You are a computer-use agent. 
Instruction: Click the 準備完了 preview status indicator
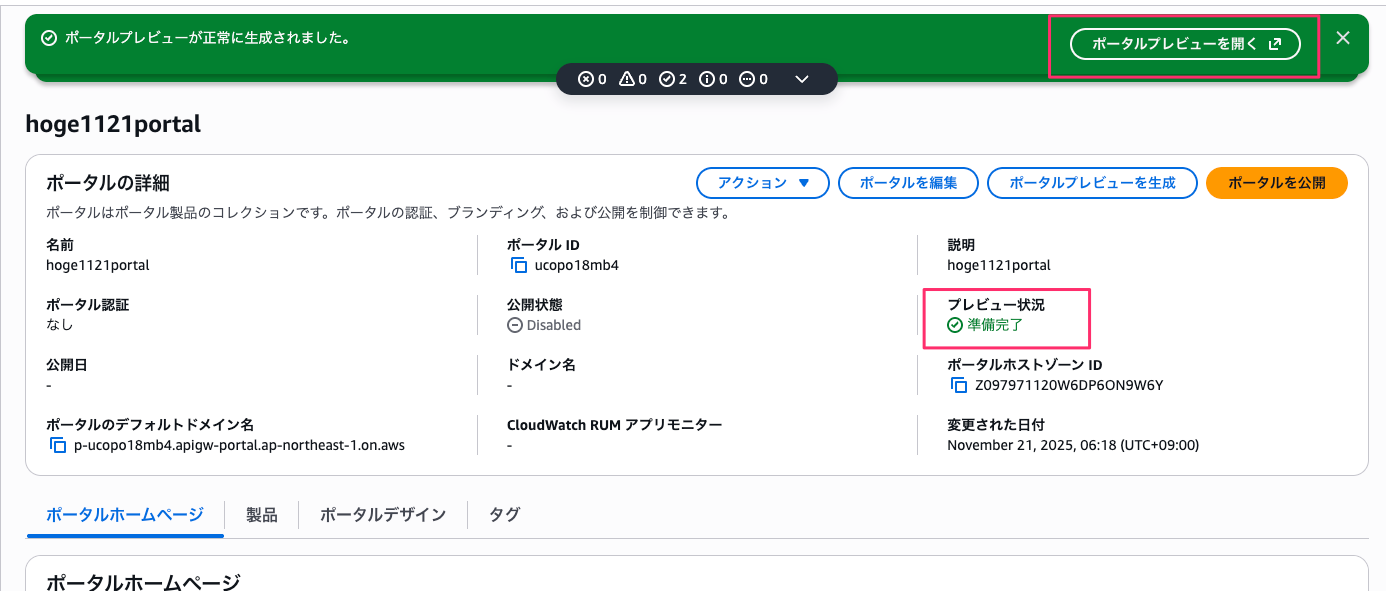[986, 325]
